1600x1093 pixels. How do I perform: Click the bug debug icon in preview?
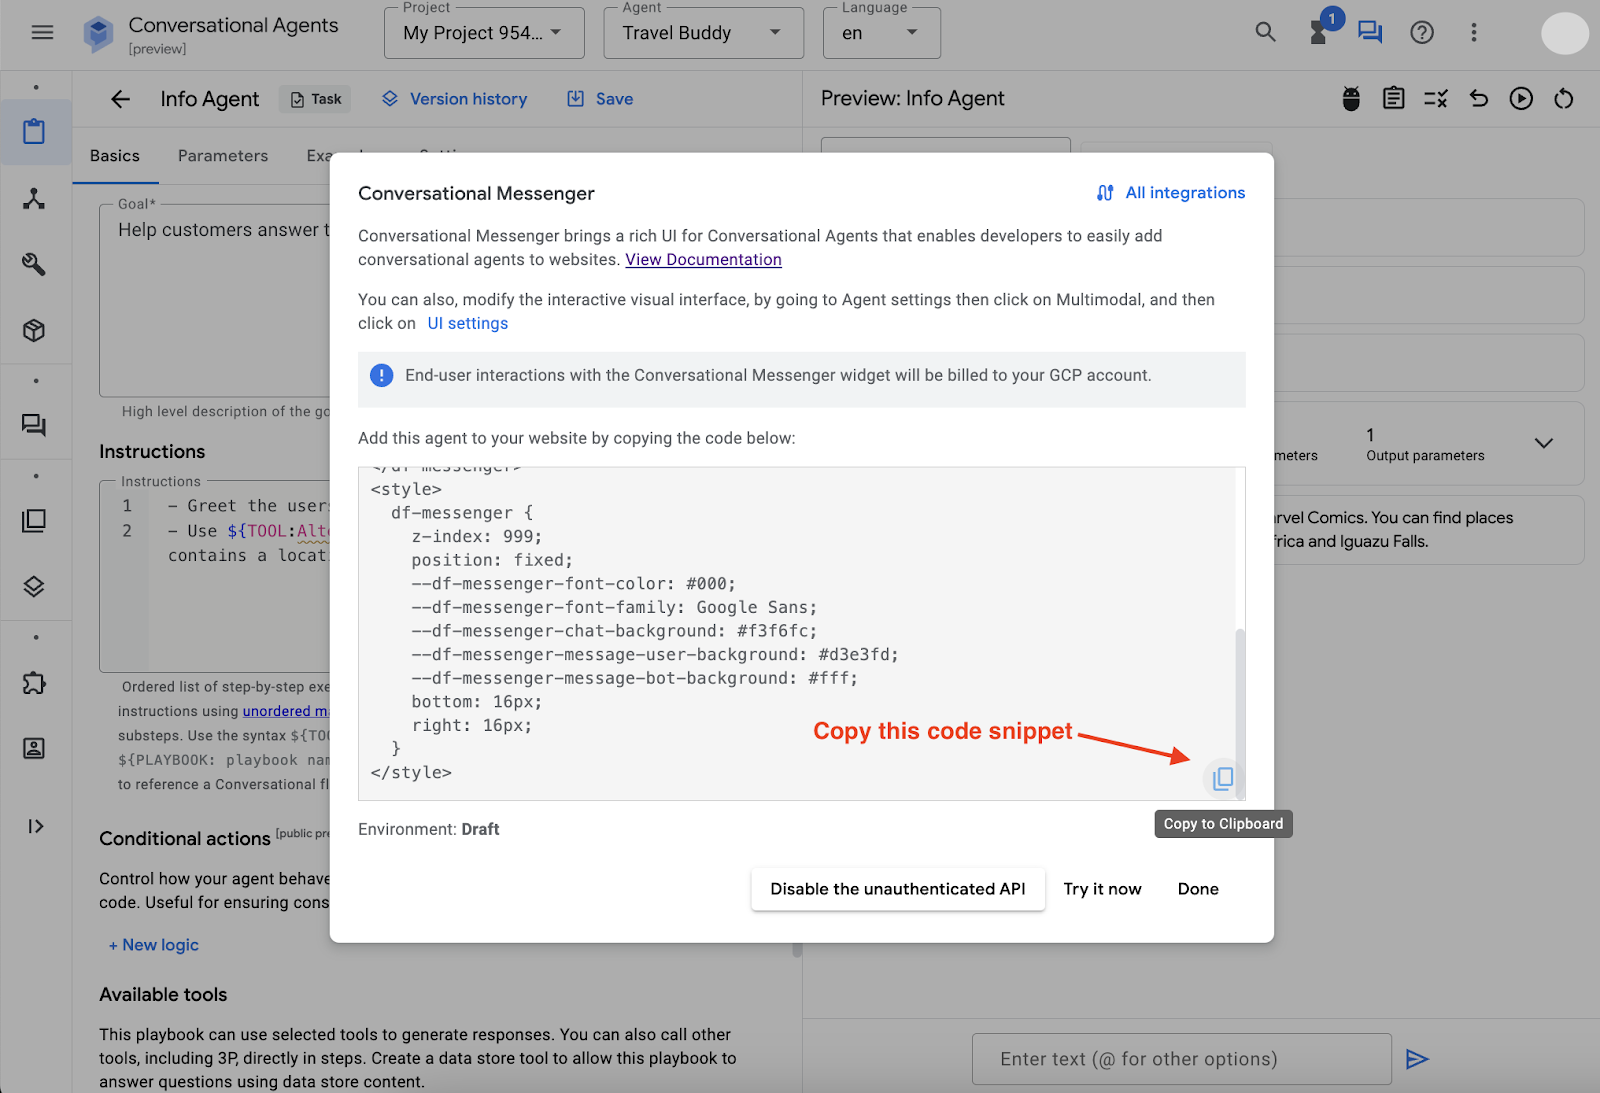1351,99
